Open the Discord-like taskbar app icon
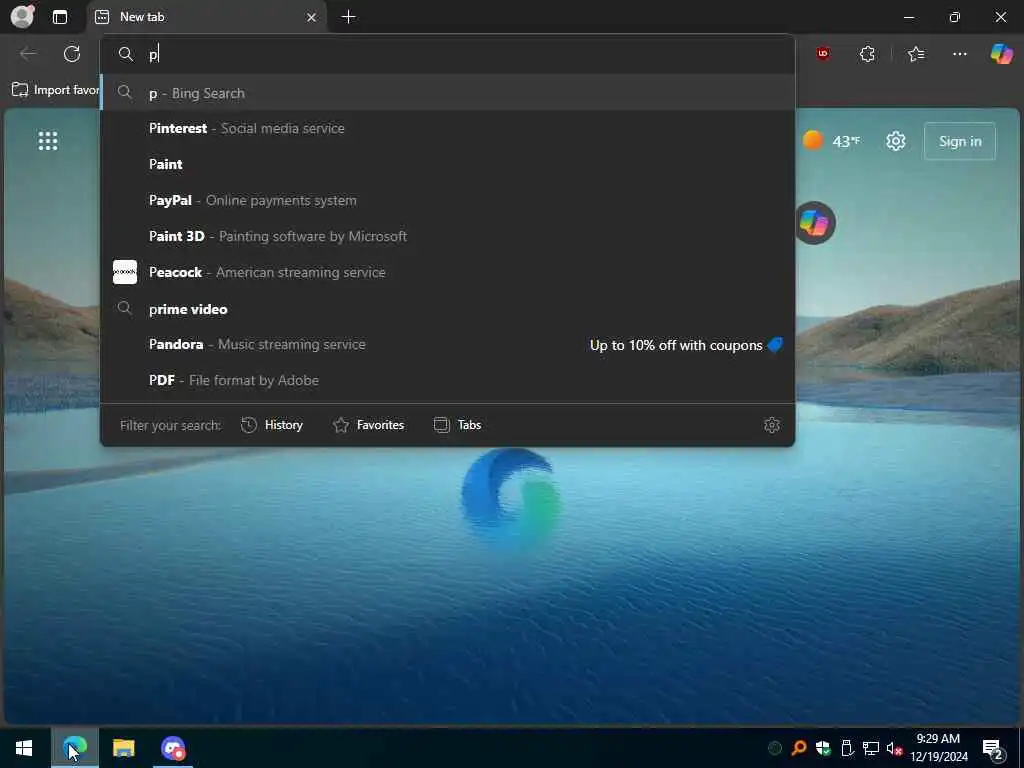The height and width of the screenshot is (768, 1024). pyautogui.click(x=173, y=748)
